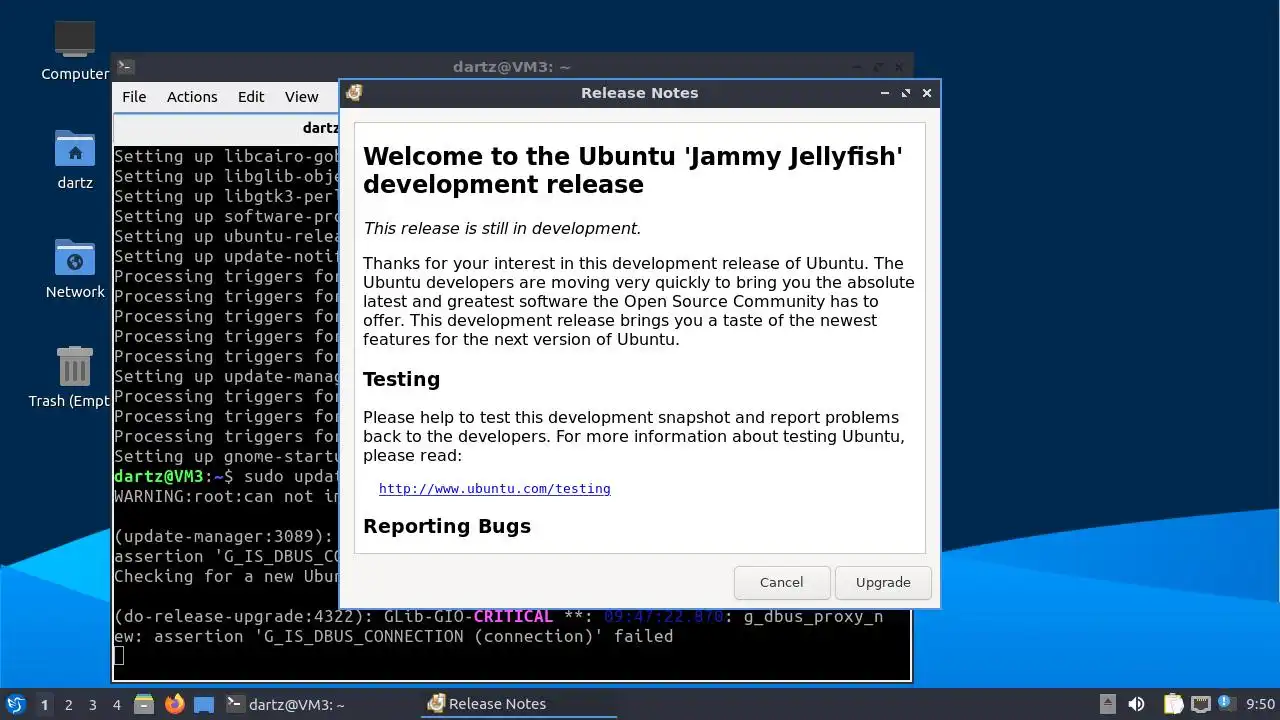Click the Reporting Bugs heading
The width and height of the screenshot is (1280, 720).
coord(447,526)
